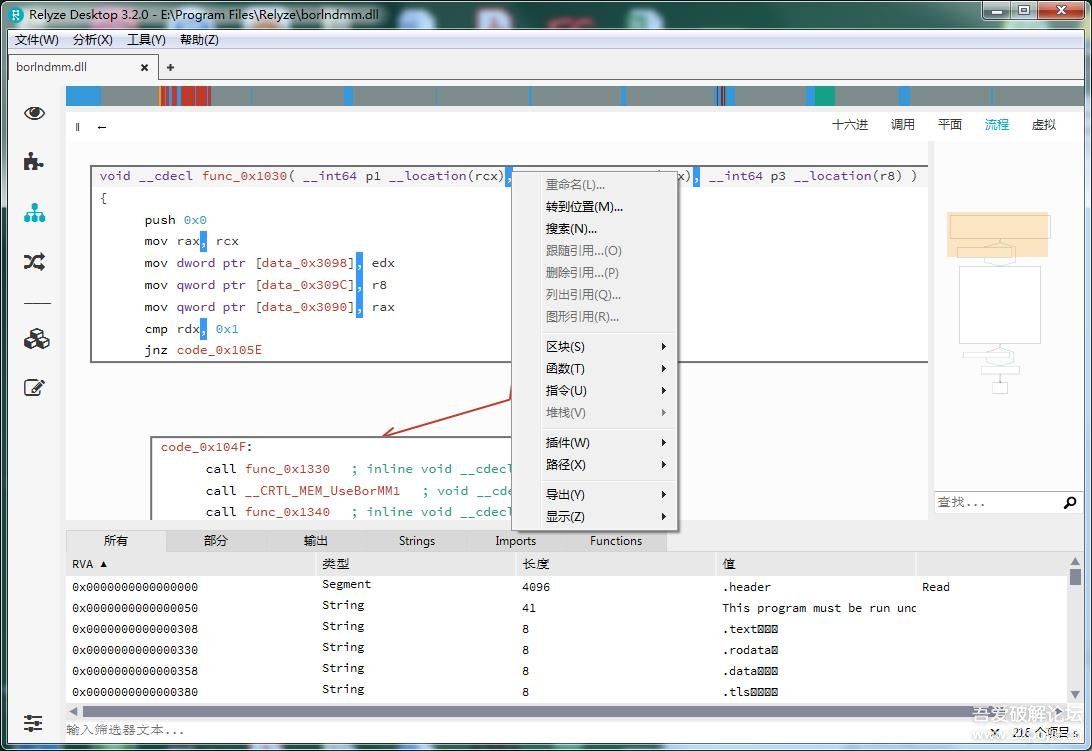The height and width of the screenshot is (751, 1092).
Task: Close the borlndmm.dll tab
Action: pos(144,68)
